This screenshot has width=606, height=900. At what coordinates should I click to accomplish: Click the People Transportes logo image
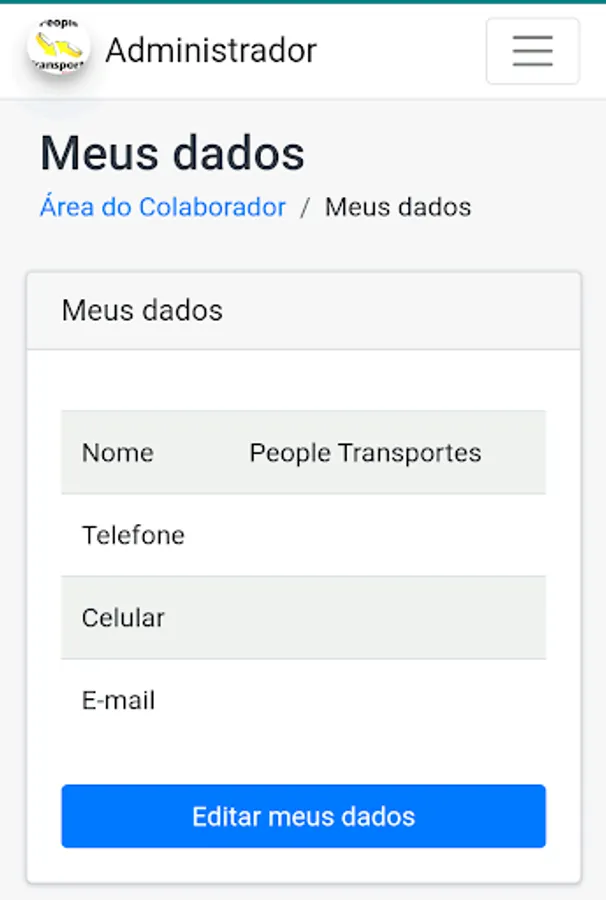pos(58,49)
